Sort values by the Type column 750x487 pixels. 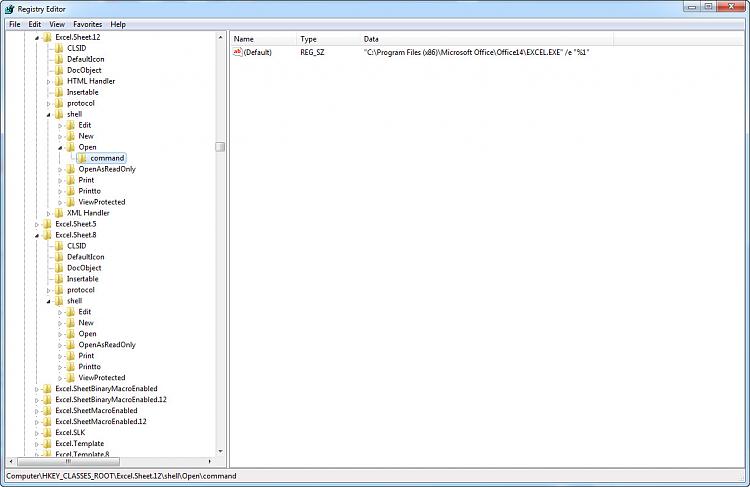click(x=328, y=39)
